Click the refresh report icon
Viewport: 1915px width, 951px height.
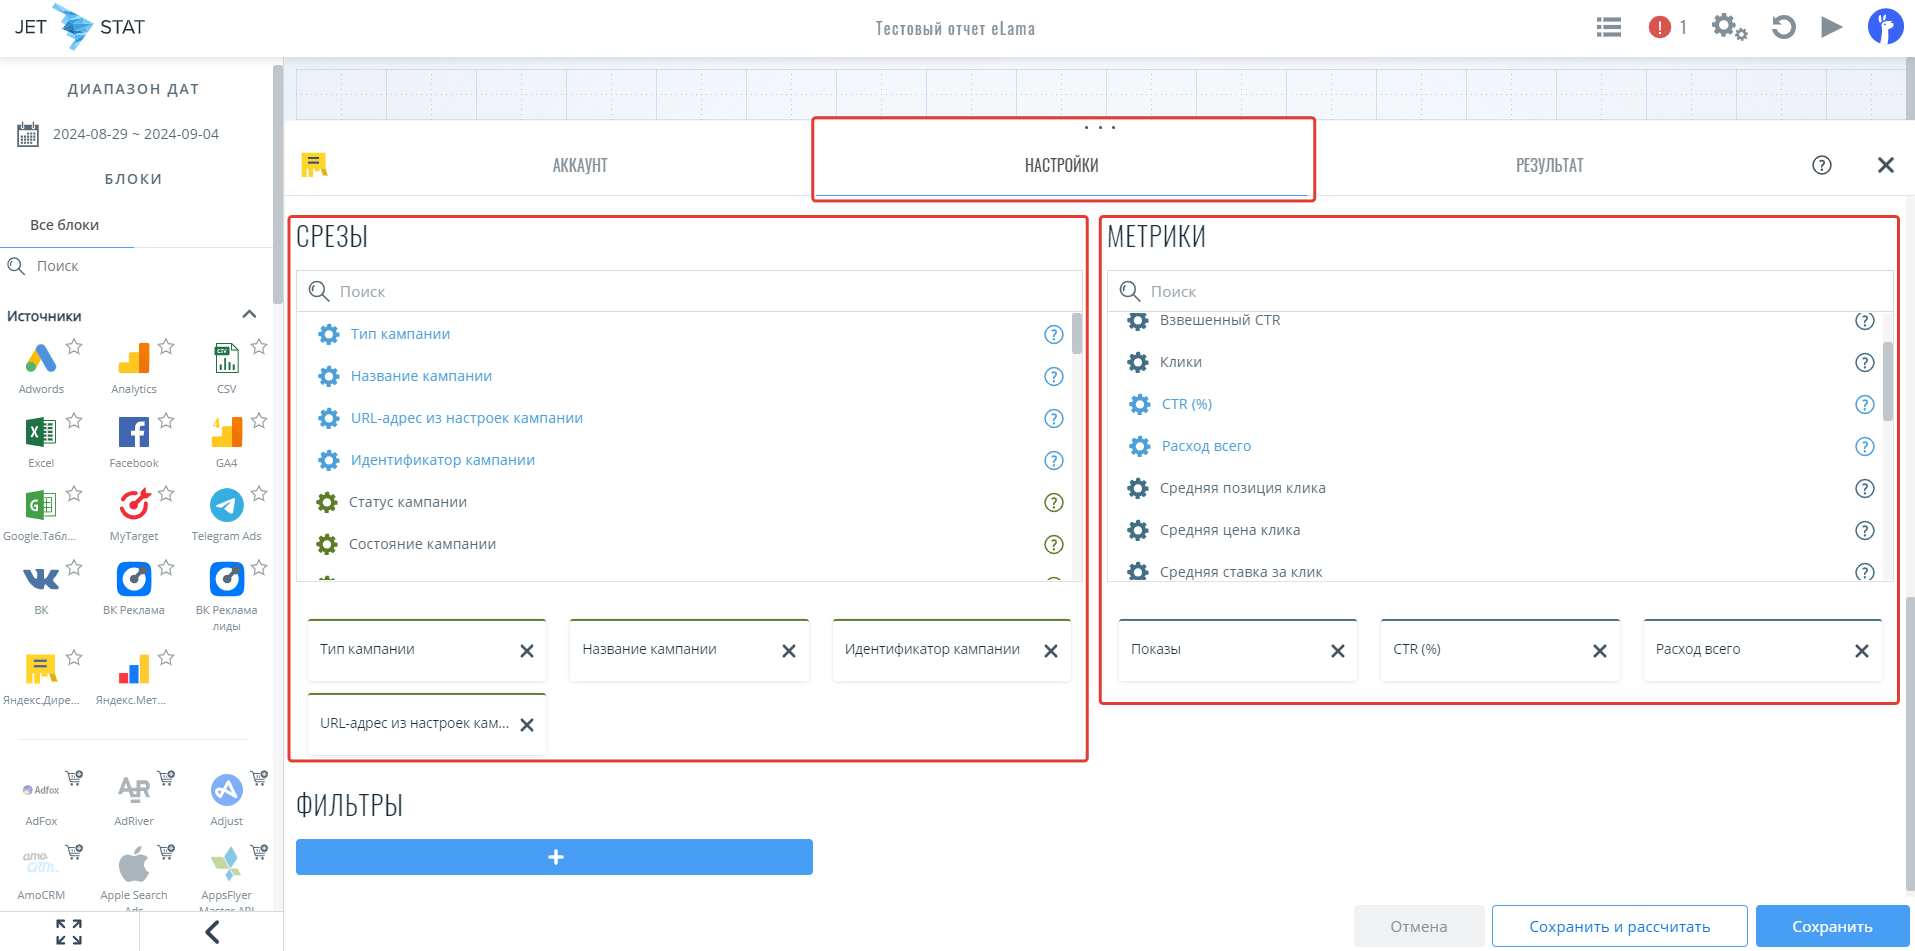[x=1783, y=27]
